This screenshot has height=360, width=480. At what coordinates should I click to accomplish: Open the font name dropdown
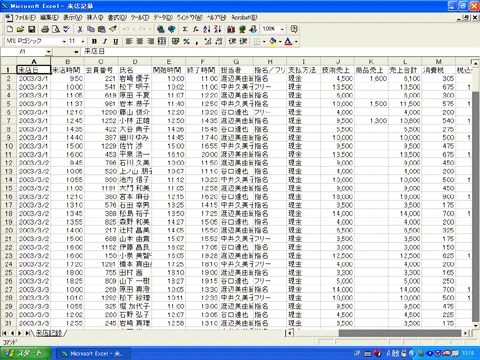tap(64, 41)
